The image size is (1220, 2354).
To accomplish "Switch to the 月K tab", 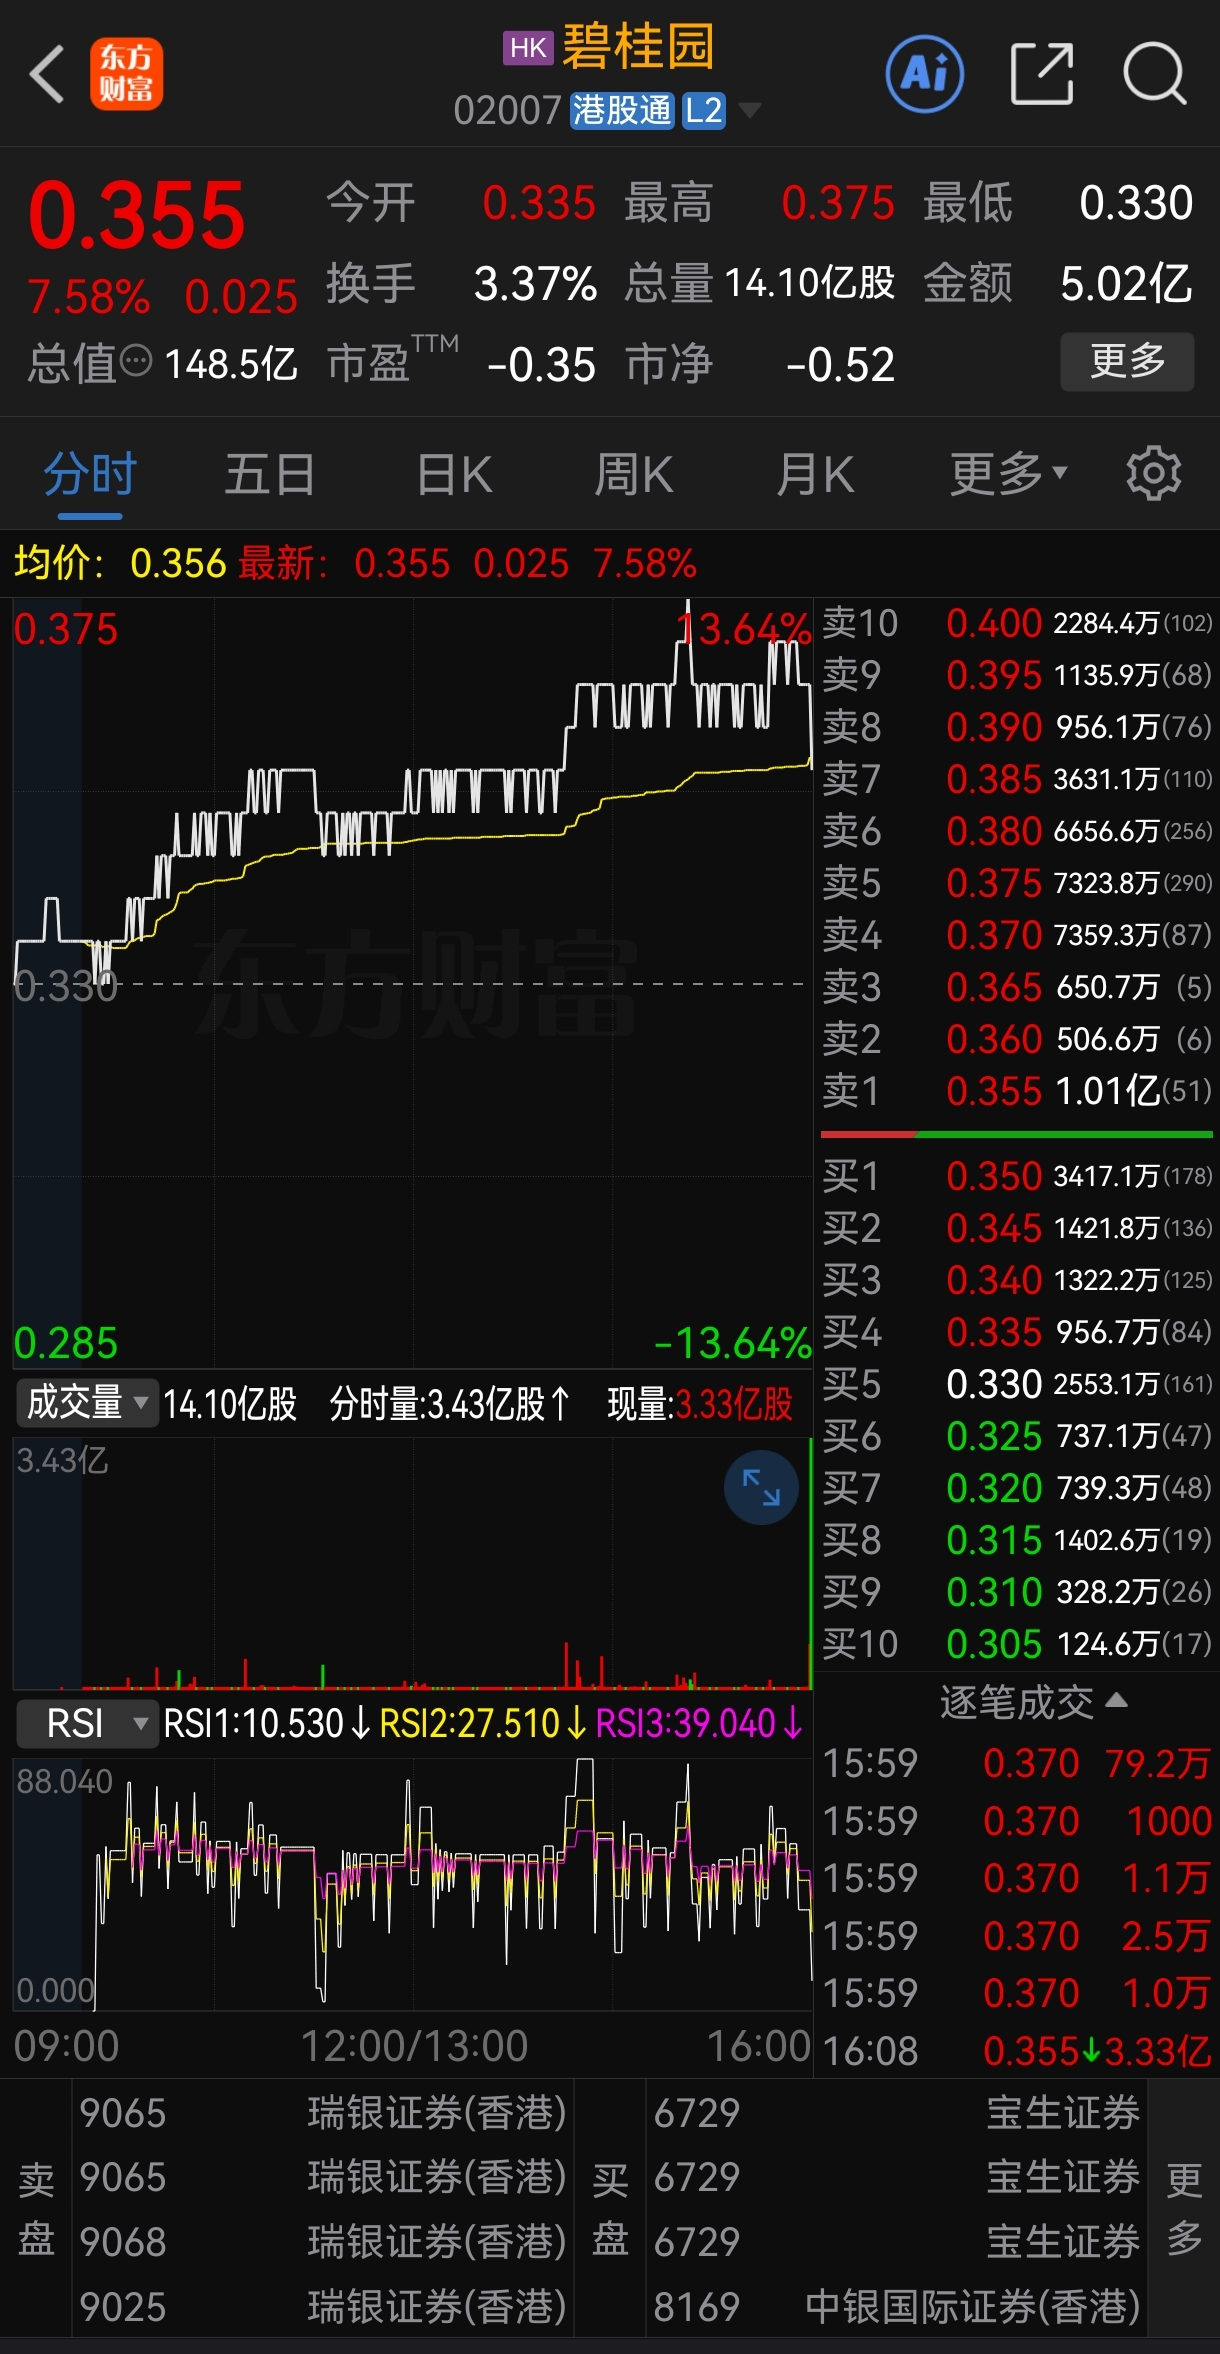I will 815,474.
